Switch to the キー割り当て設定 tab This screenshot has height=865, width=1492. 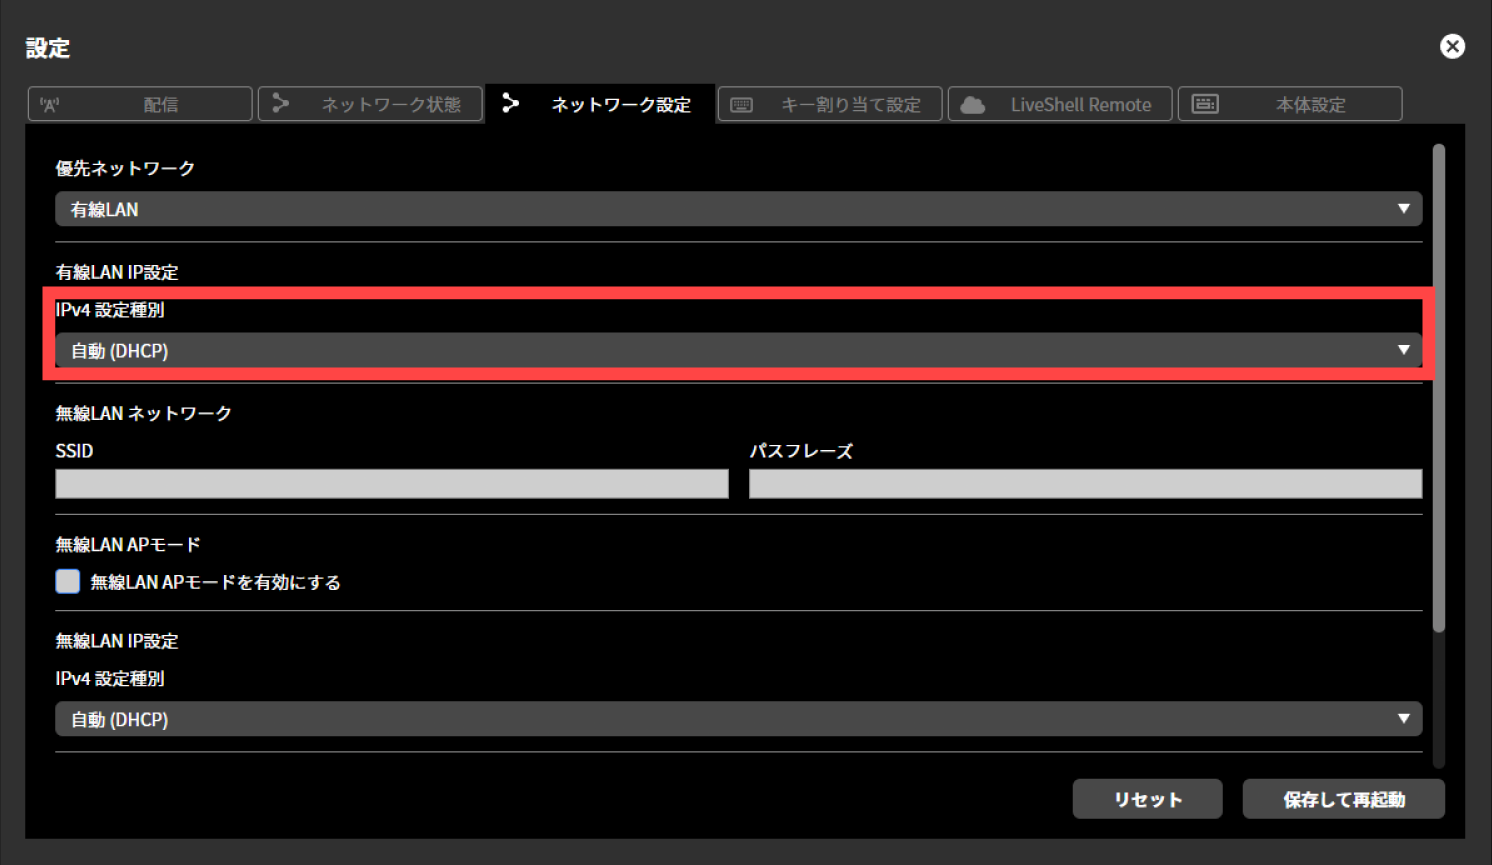tap(829, 103)
